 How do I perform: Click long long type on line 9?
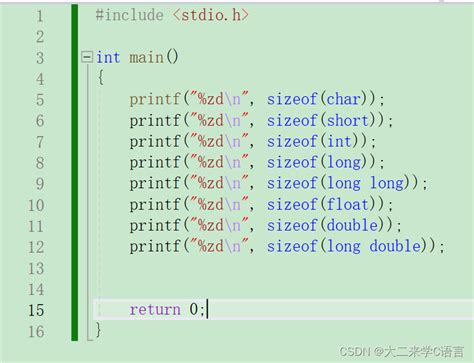tap(365, 183)
